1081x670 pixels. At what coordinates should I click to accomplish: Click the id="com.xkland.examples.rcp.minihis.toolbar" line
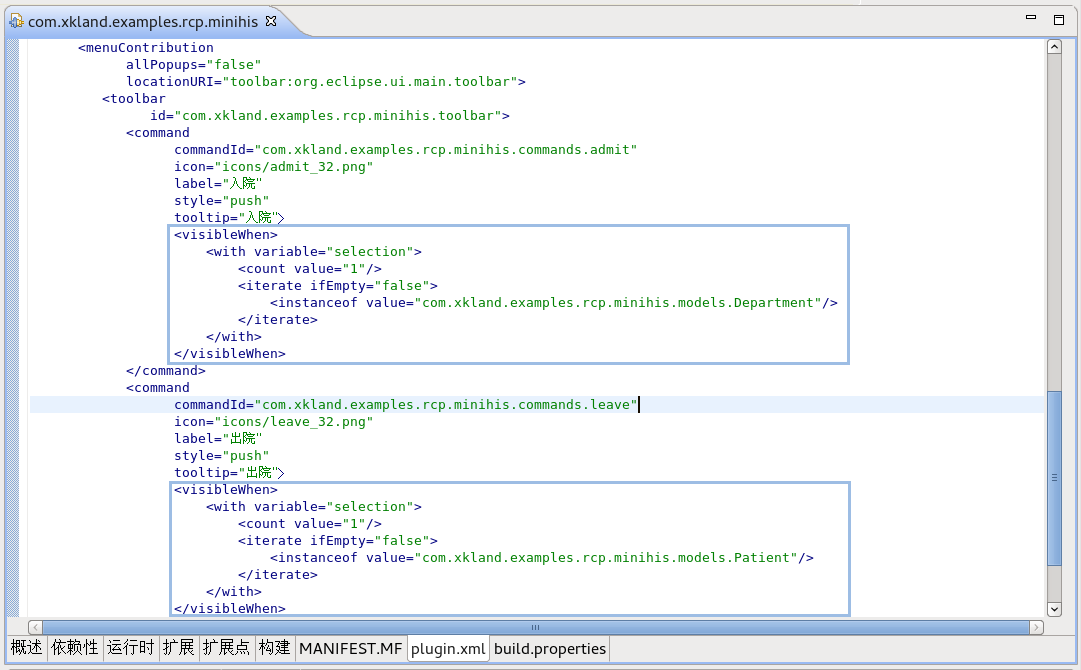tap(330, 116)
